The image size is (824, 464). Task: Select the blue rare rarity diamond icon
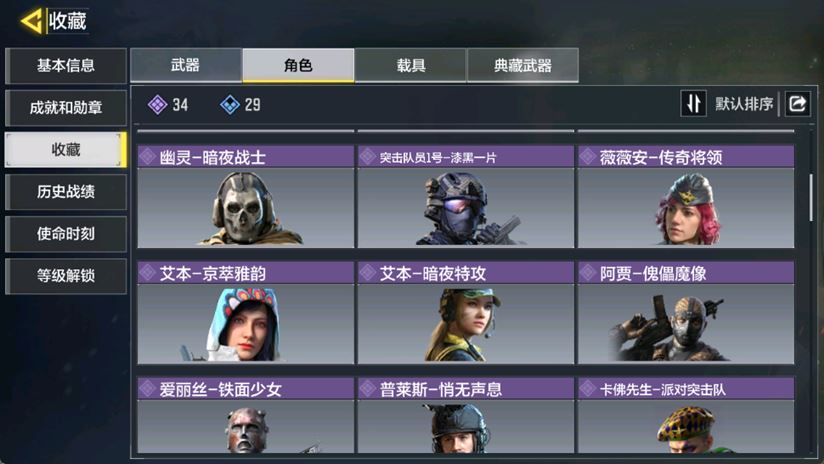coord(230,105)
